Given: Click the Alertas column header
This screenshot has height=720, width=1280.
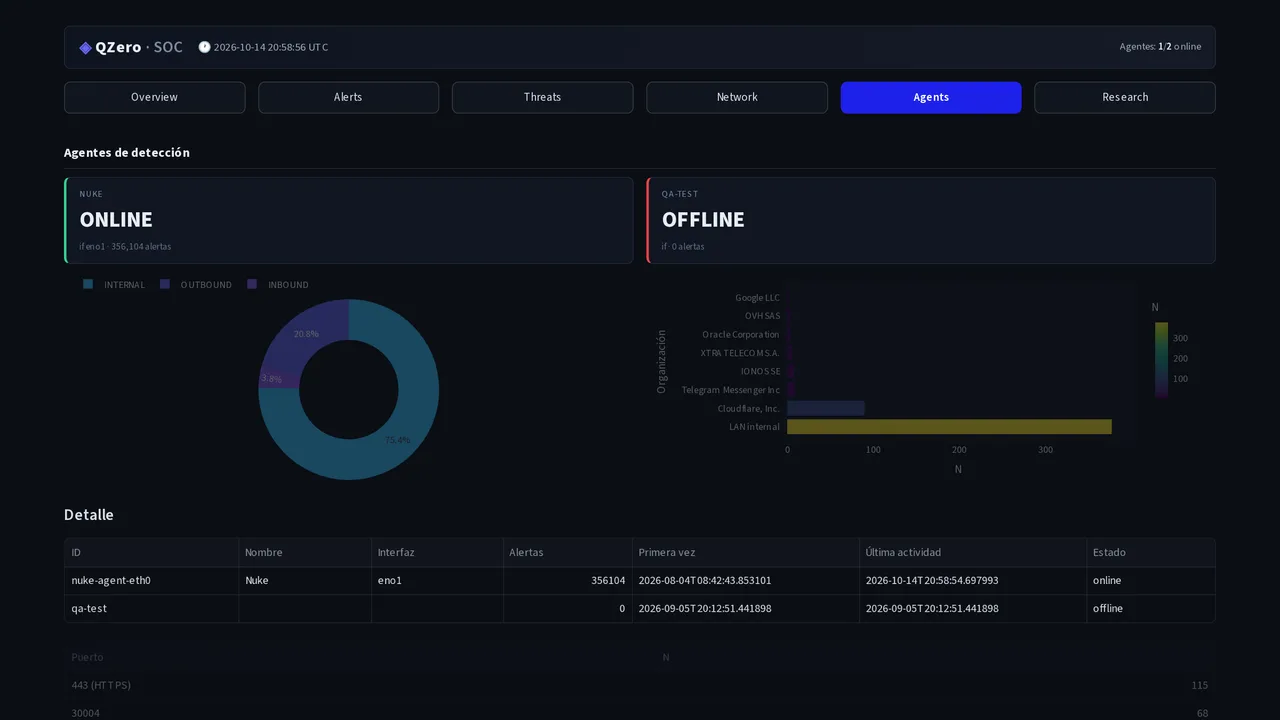Looking at the screenshot, I should pyautogui.click(x=568, y=552).
